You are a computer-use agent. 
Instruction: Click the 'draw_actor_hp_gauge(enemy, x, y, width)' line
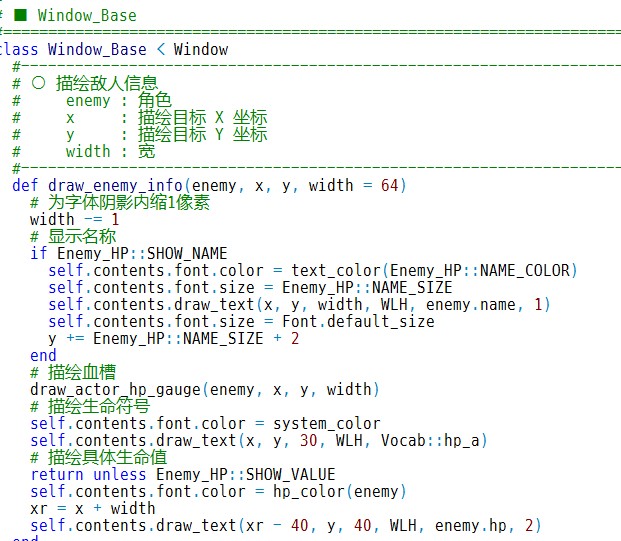[x=205, y=390]
